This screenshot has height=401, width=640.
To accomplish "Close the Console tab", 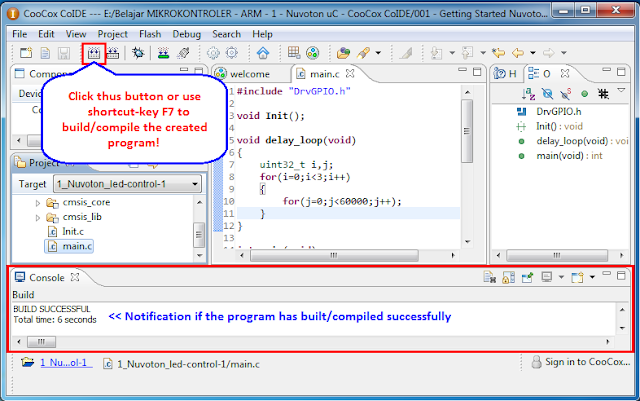I will tap(75, 277).
